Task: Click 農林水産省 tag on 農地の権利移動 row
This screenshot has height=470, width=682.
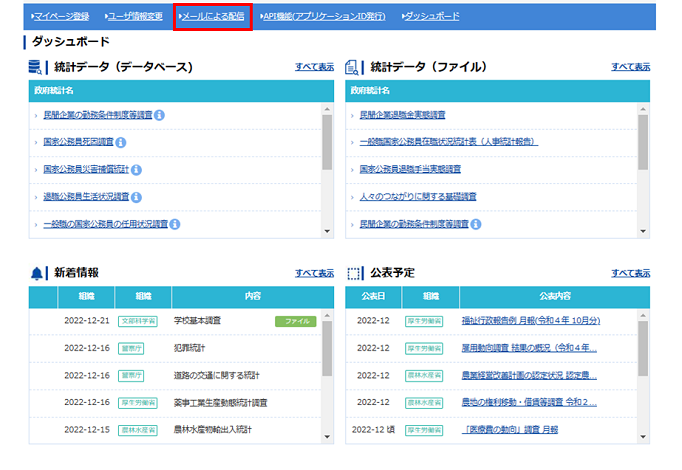Action: click(424, 403)
